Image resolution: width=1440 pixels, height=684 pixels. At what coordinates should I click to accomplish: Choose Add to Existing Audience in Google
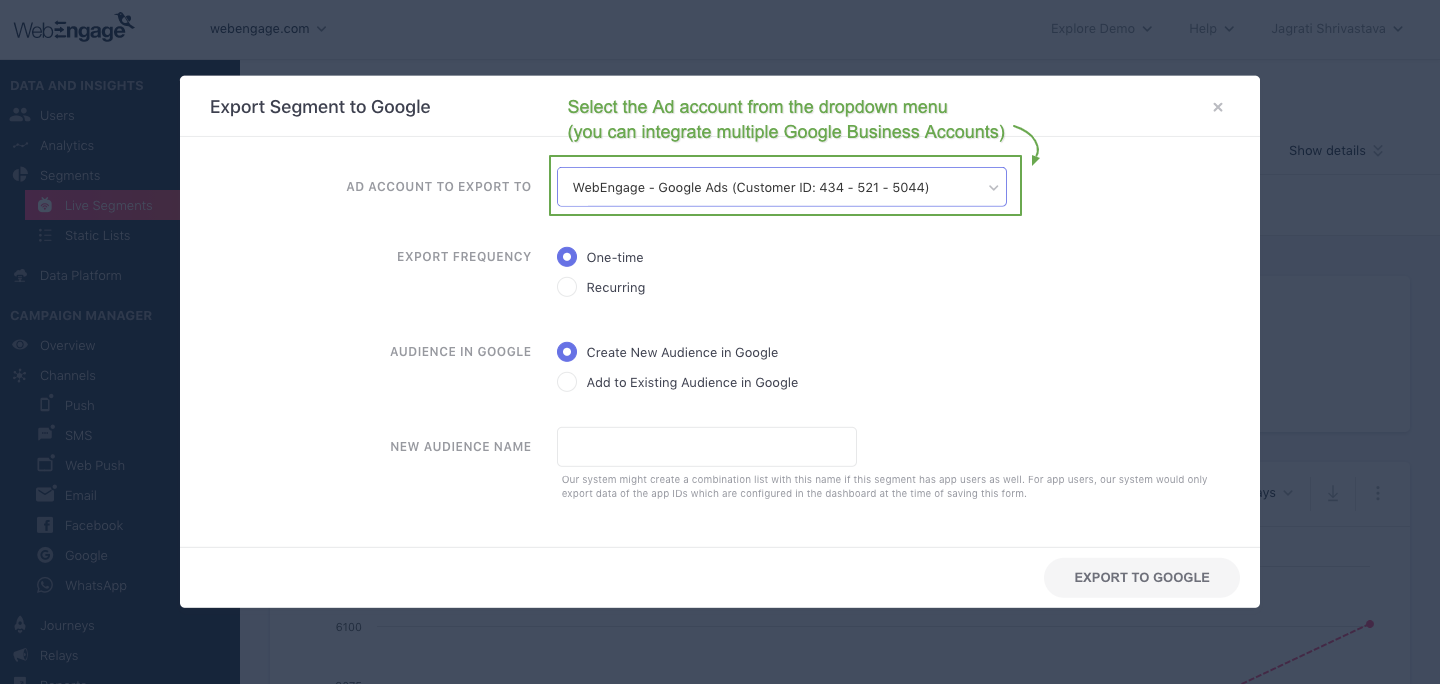click(567, 382)
